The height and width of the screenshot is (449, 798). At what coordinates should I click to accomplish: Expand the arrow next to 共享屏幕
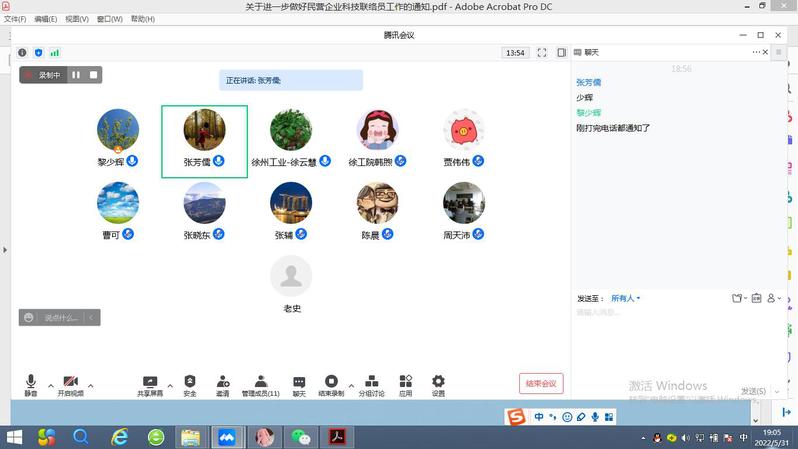click(x=170, y=385)
